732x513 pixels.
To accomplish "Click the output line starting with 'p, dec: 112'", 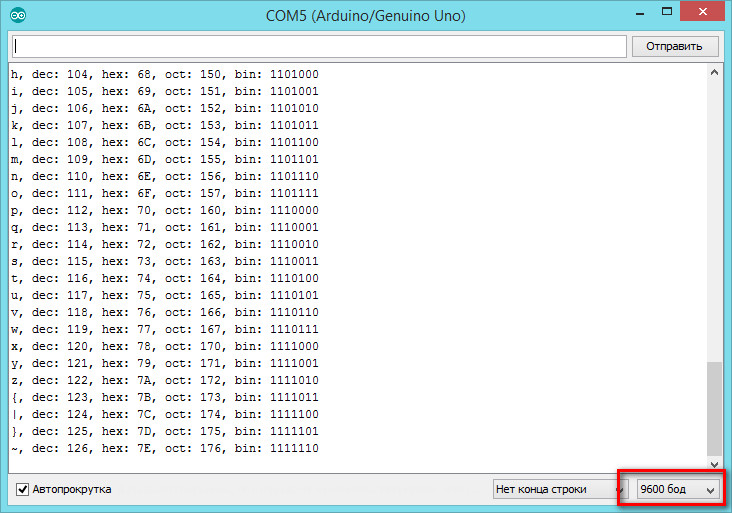I will (x=165, y=210).
